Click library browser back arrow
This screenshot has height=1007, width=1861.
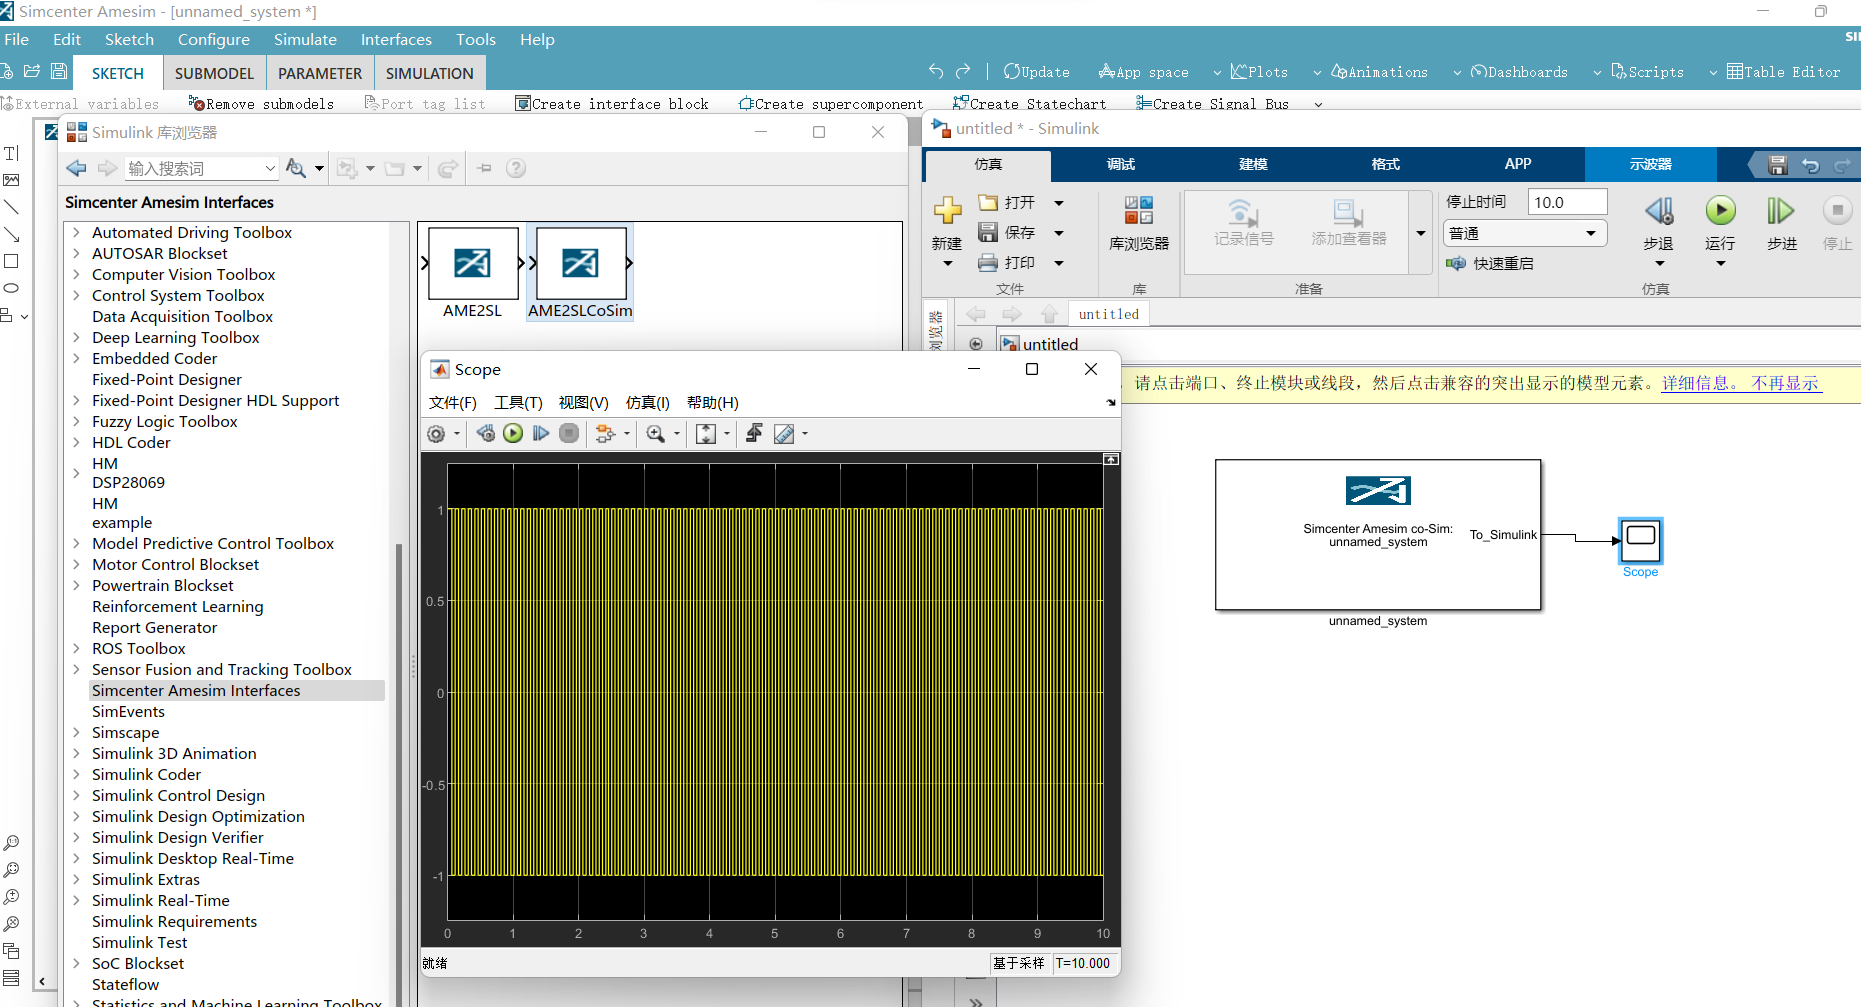pyautogui.click(x=76, y=168)
